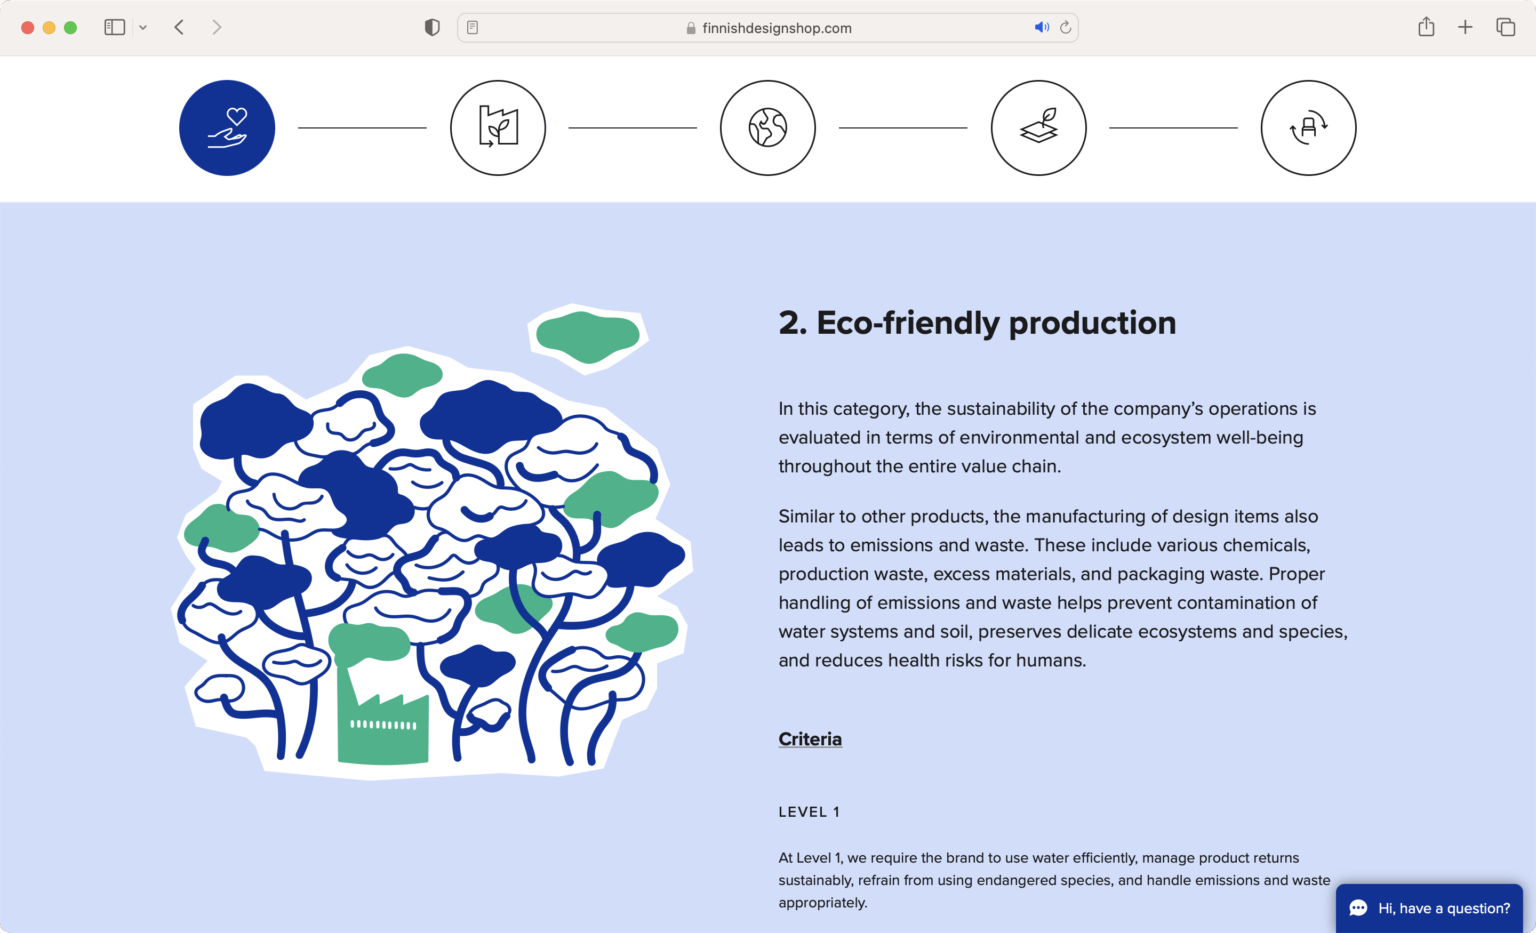
Task: Reload the page
Action: coord(1066,28)
